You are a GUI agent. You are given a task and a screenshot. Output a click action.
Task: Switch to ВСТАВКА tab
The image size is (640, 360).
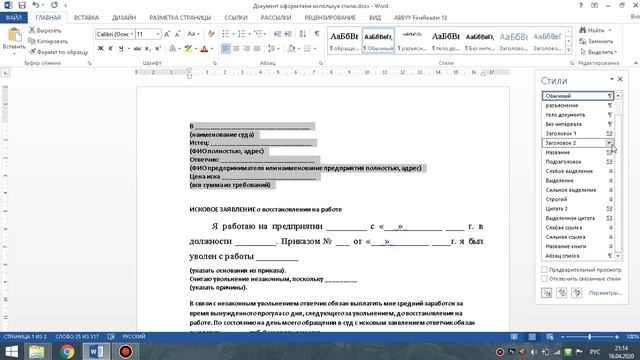[x=86, y=18]
